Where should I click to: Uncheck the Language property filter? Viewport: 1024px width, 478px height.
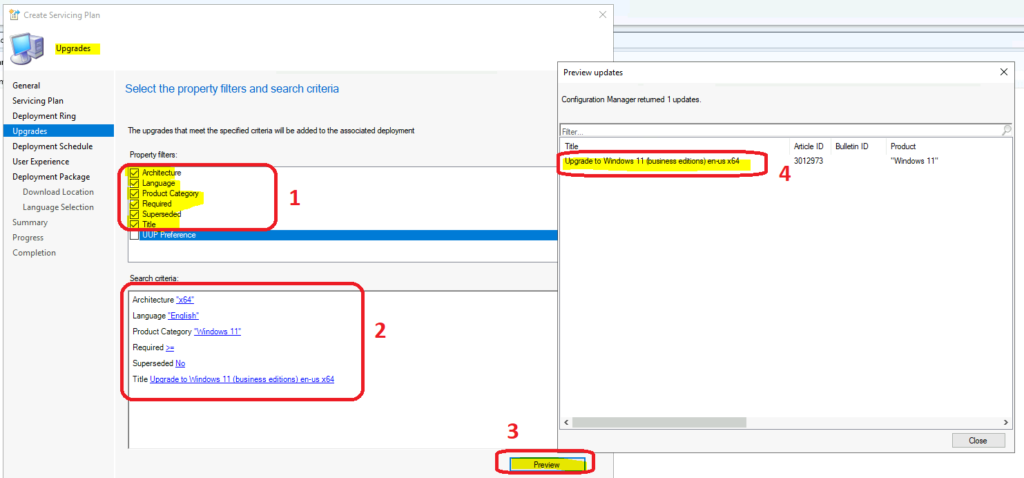coord(135,183)
